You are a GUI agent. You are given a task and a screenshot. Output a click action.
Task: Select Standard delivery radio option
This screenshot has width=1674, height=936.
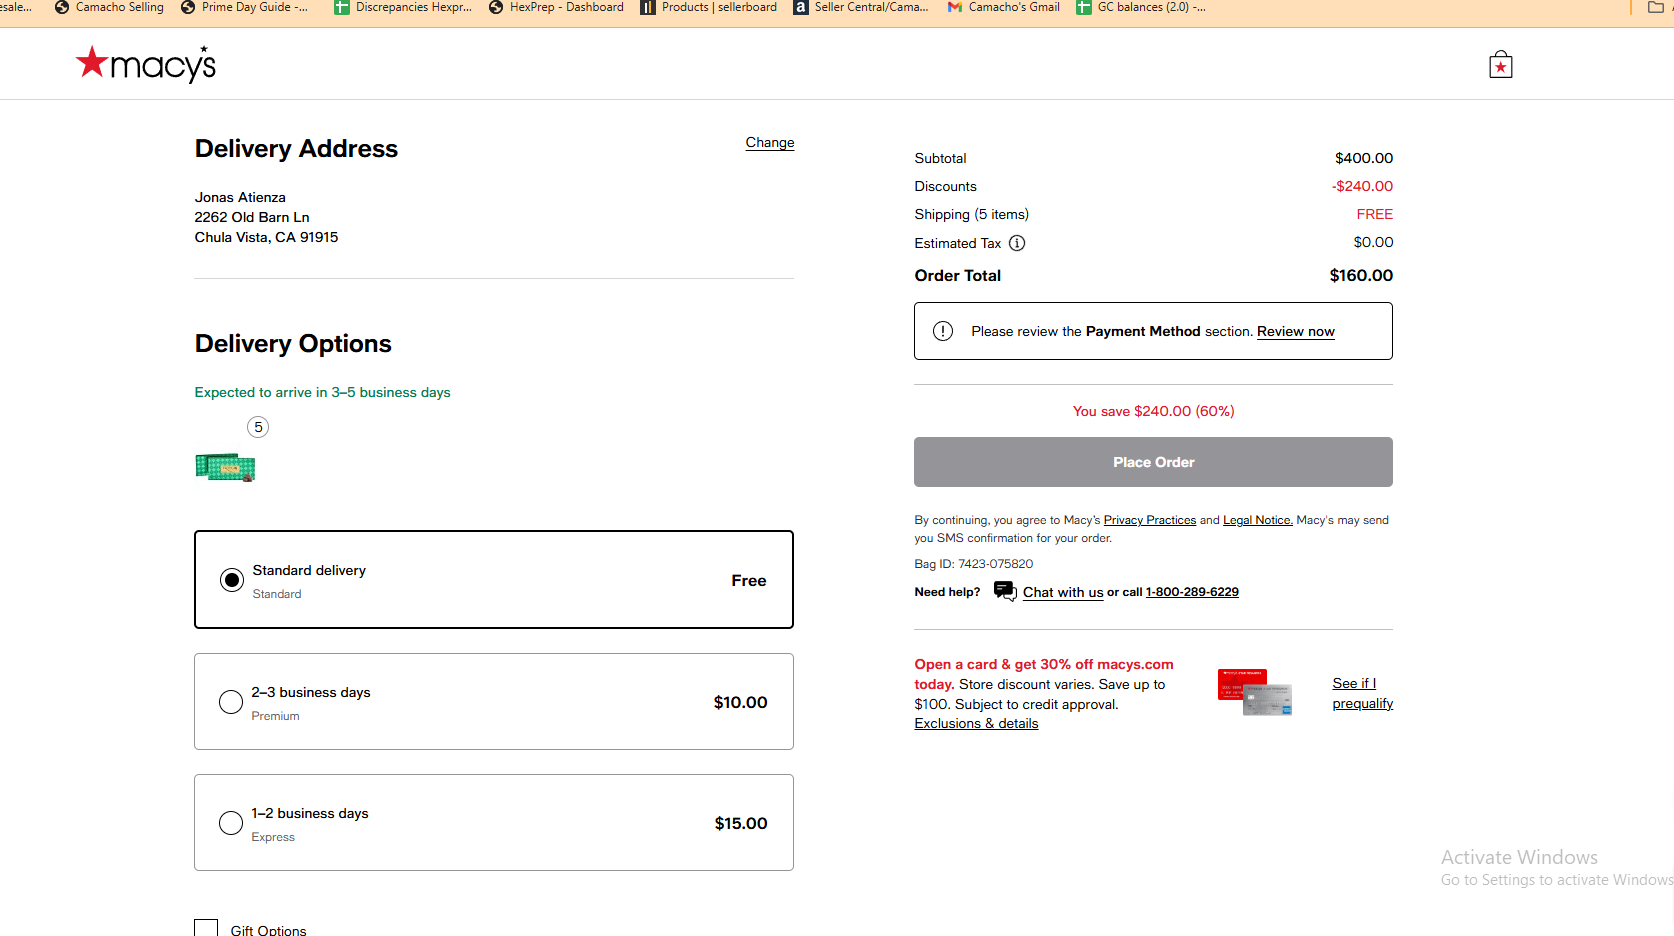232,580
